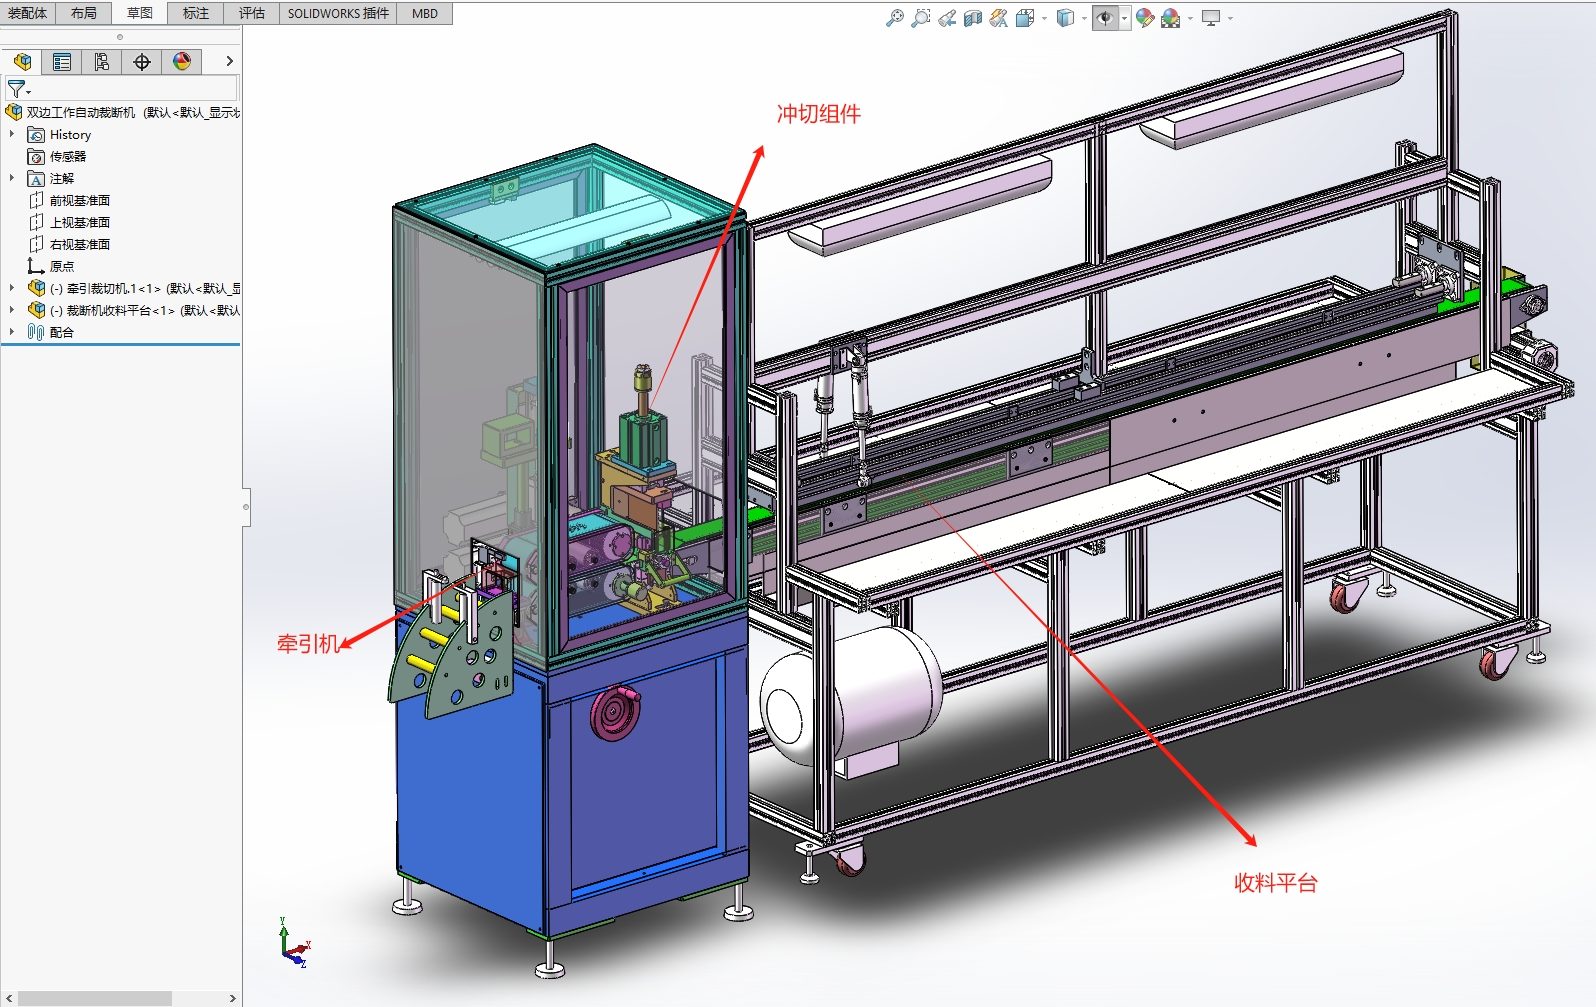Click into the tree filter field
1596x1007 pixels.
(x=135, y=89)
